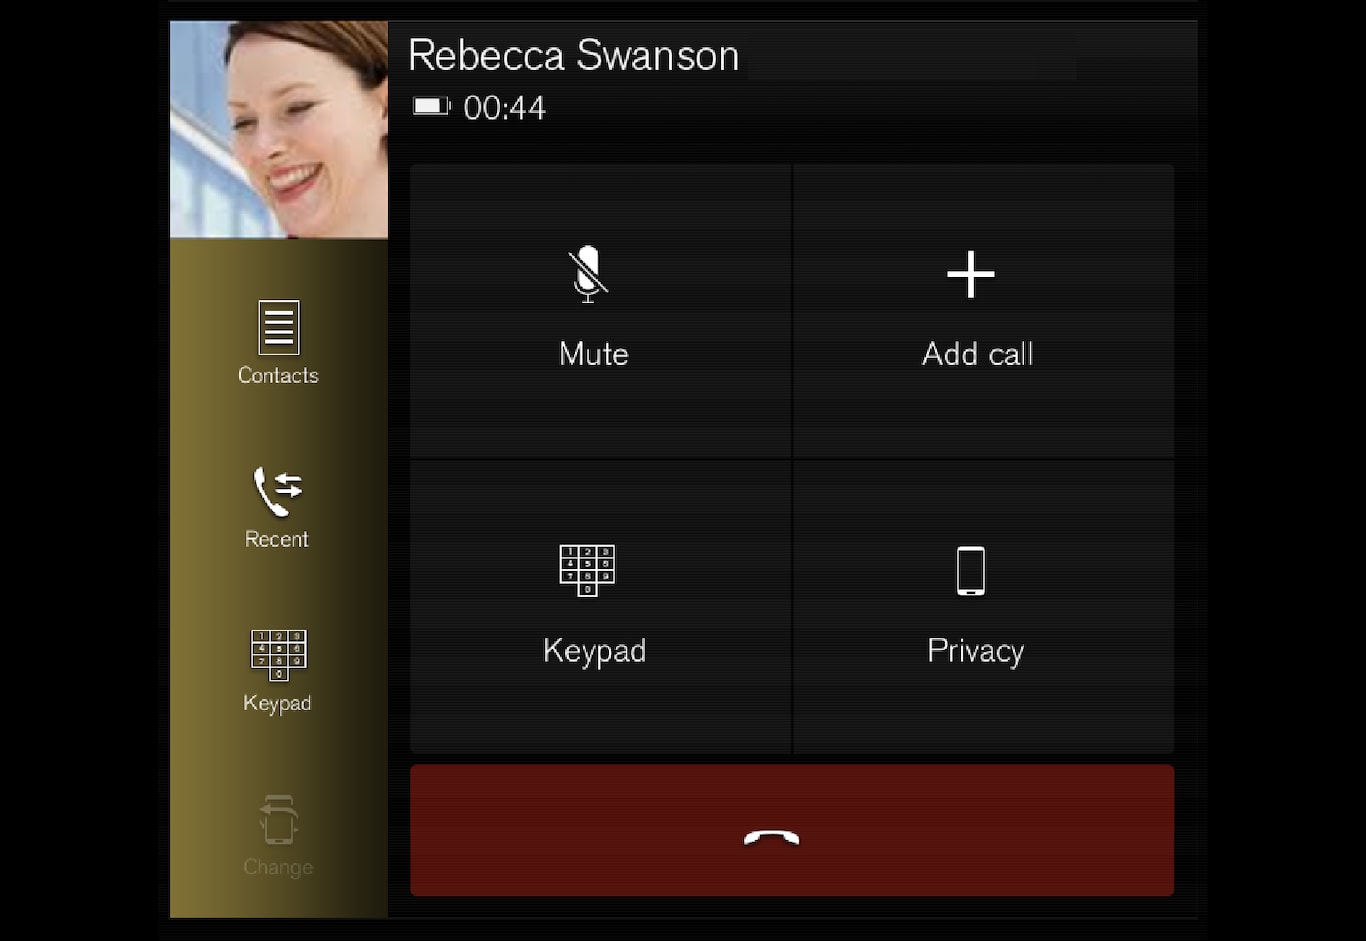Open Recent calls in the sidebar

point(277,508)
